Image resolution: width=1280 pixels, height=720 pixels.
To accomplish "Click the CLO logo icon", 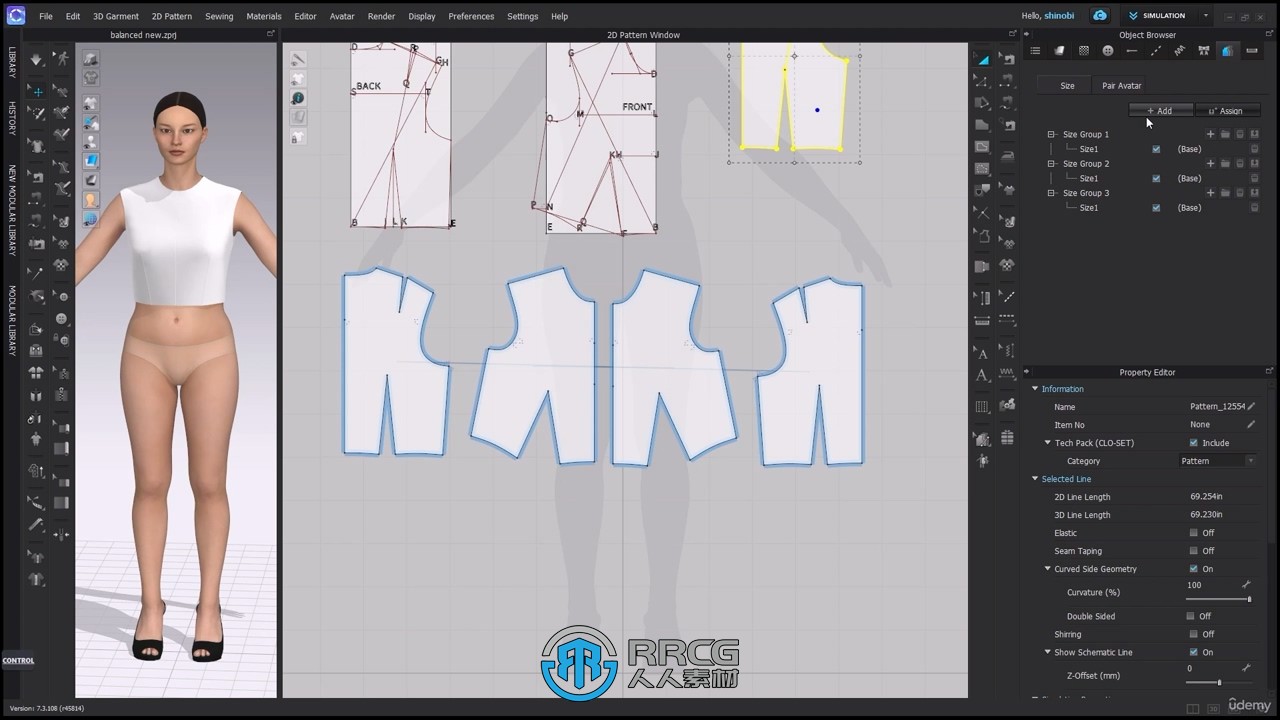I will (x=15, y=15).
